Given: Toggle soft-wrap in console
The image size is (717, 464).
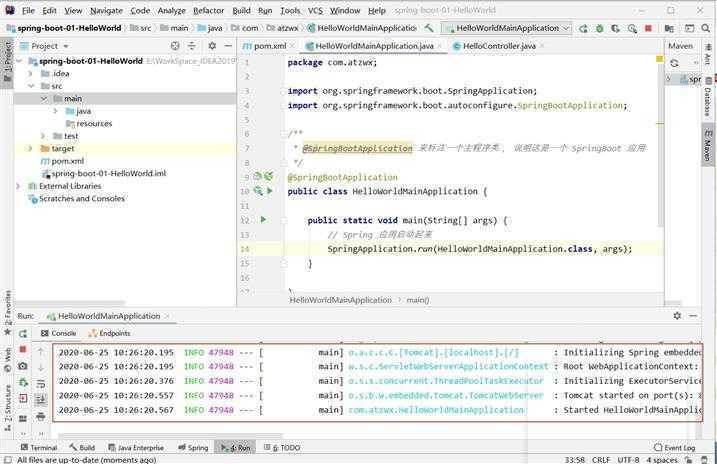Looking at the screenshot, I should tap(41, 383).
